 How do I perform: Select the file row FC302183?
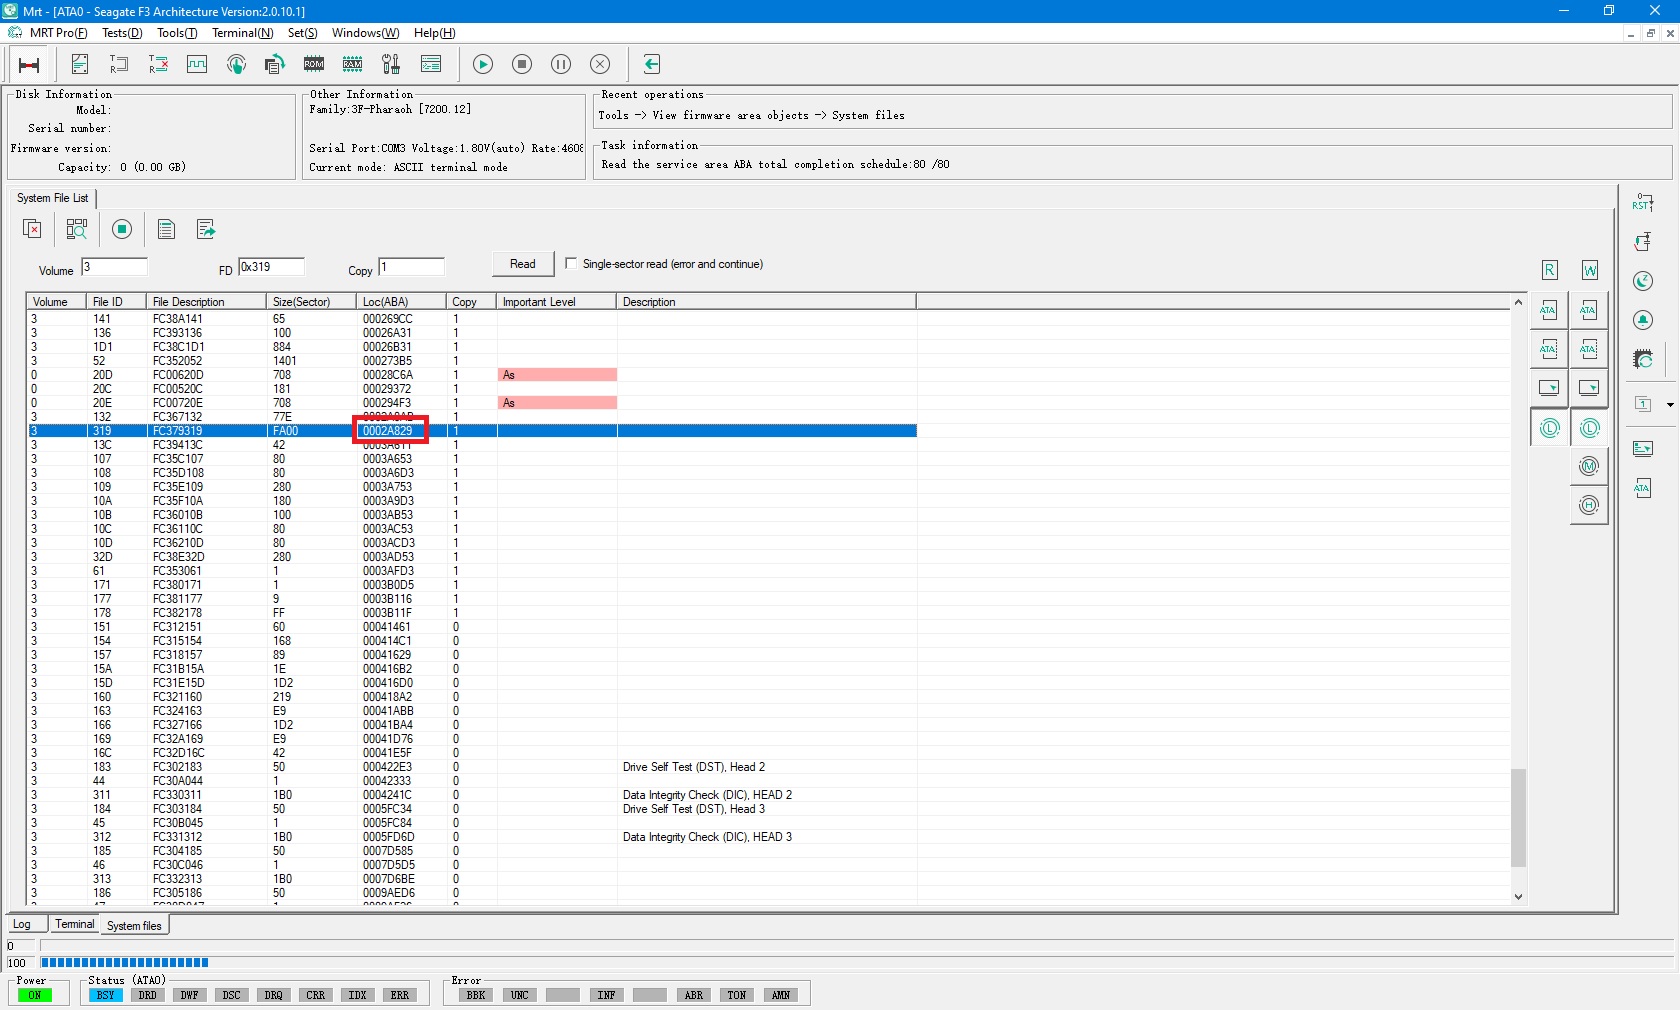(x=472, y=767)
